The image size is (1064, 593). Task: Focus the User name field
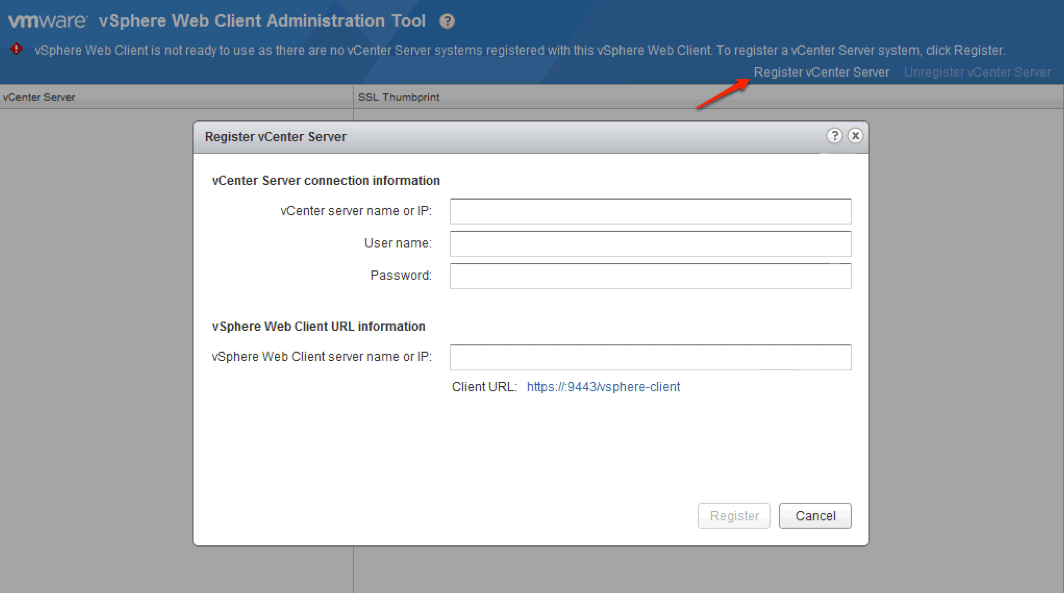coord(650,244)
